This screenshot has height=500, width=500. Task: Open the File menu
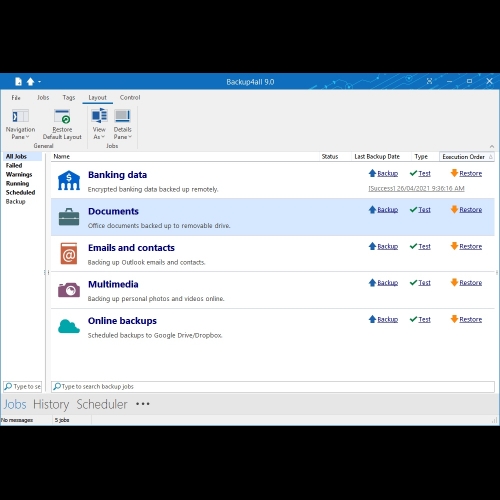point(16,98)
